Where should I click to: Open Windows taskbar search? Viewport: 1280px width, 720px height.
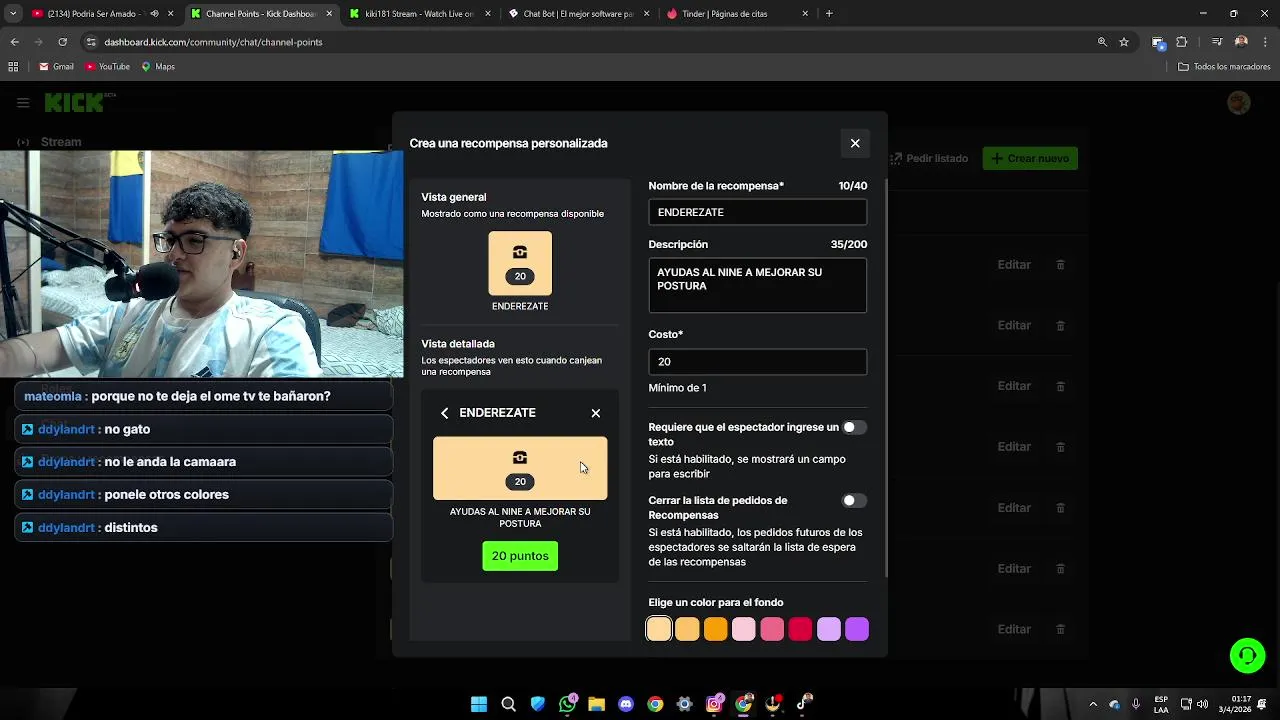508,704
